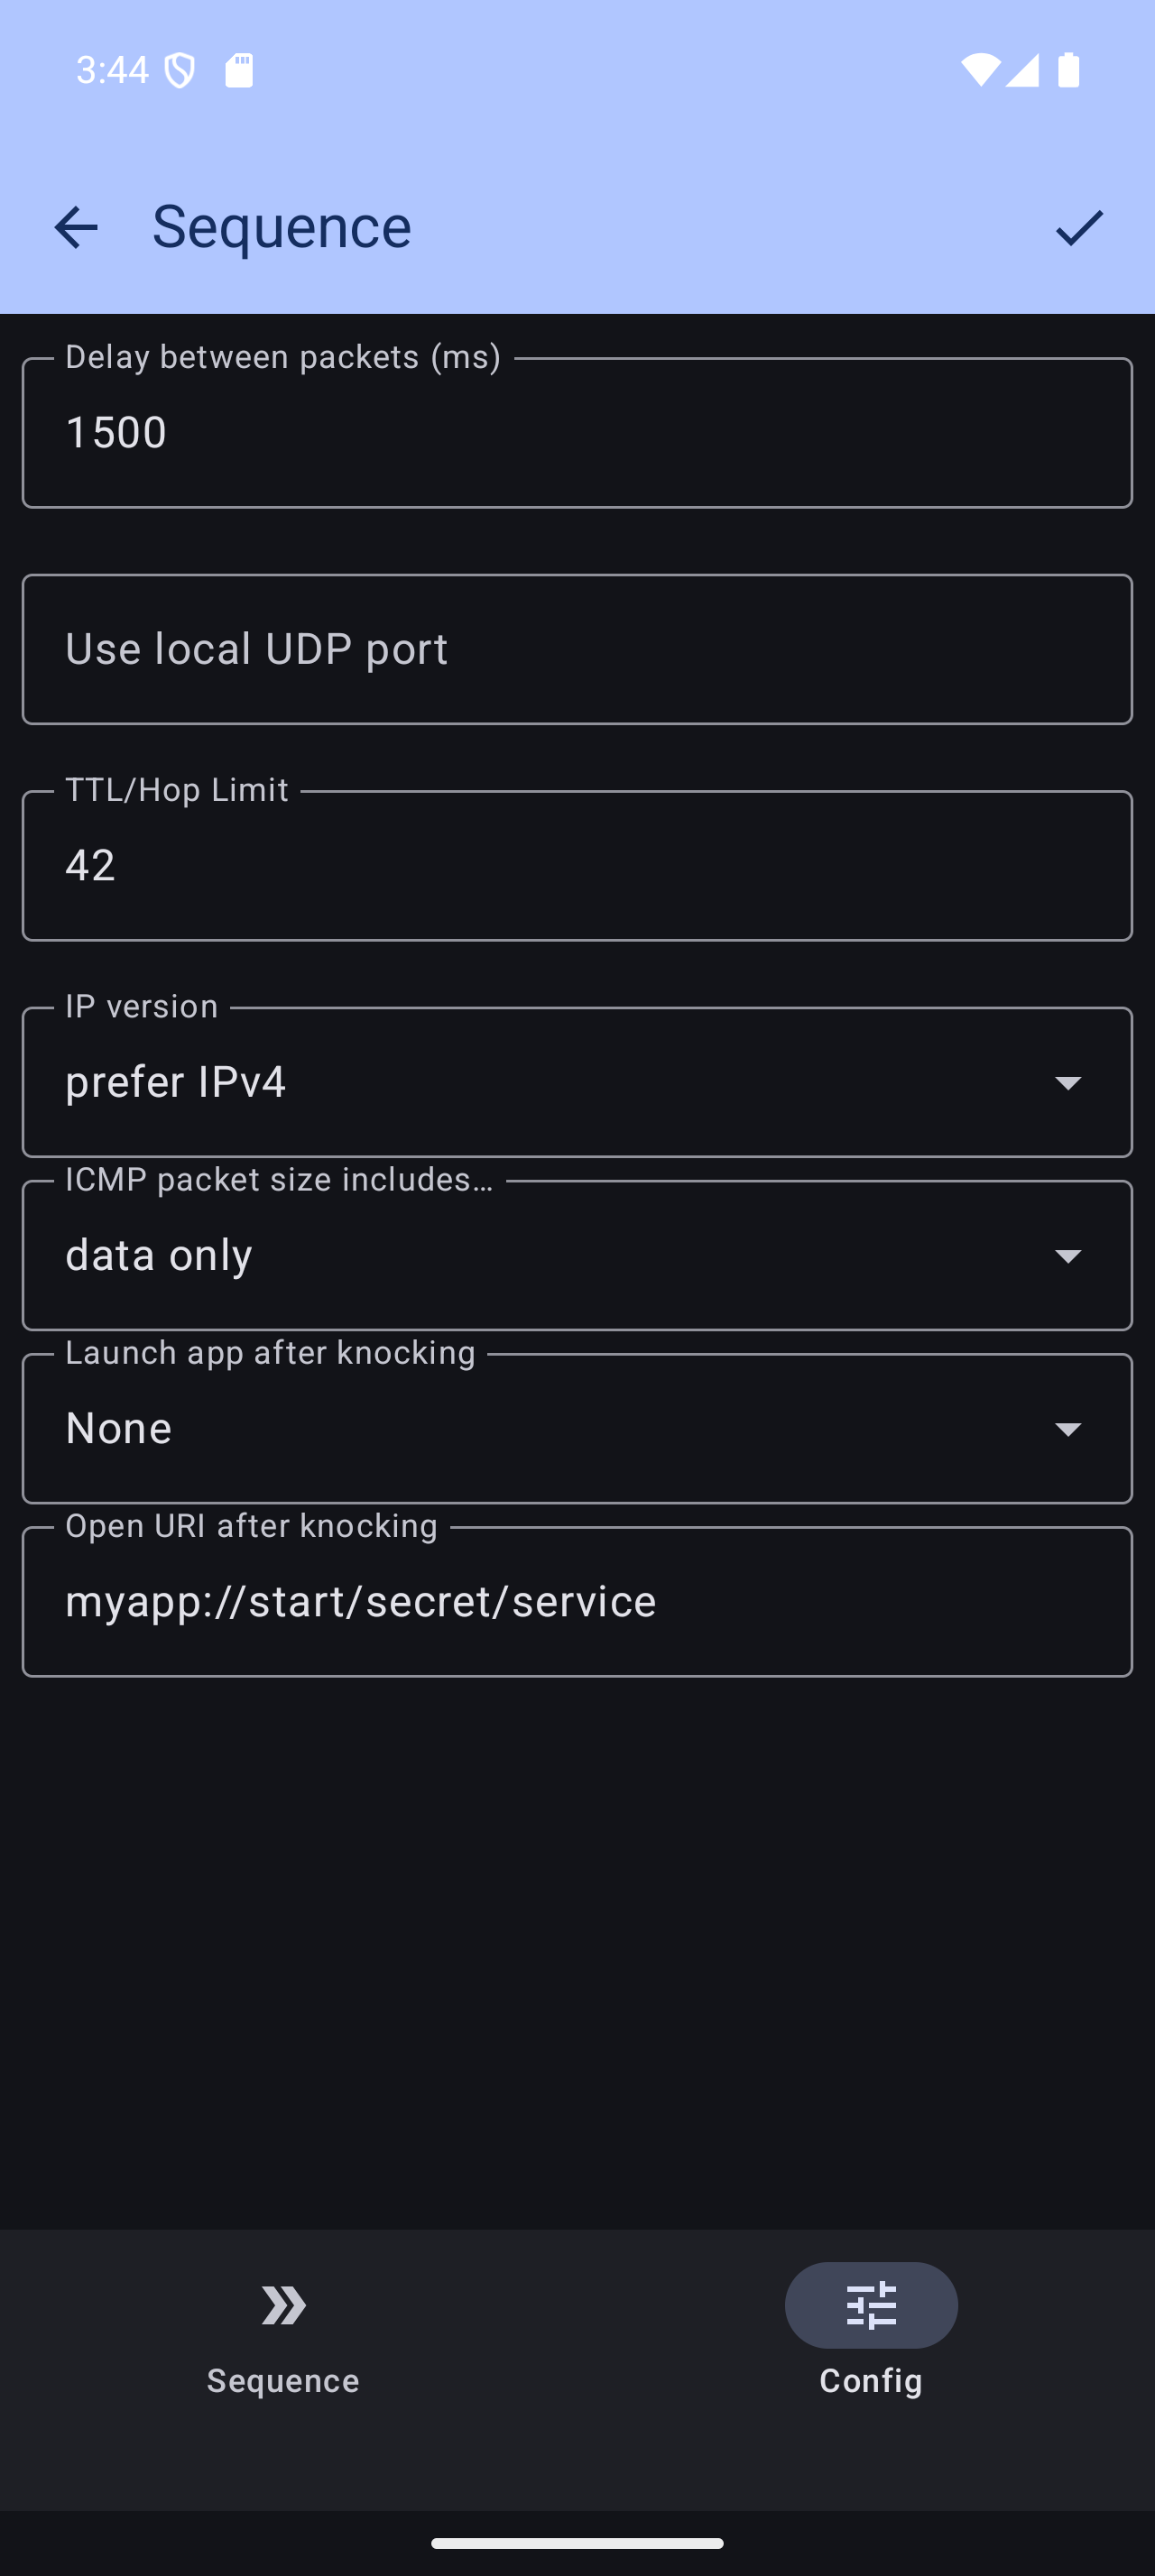Edit the TTL/Hop Limit value
Screen dimensions: 1155x2576
click(x=577, y=865)
